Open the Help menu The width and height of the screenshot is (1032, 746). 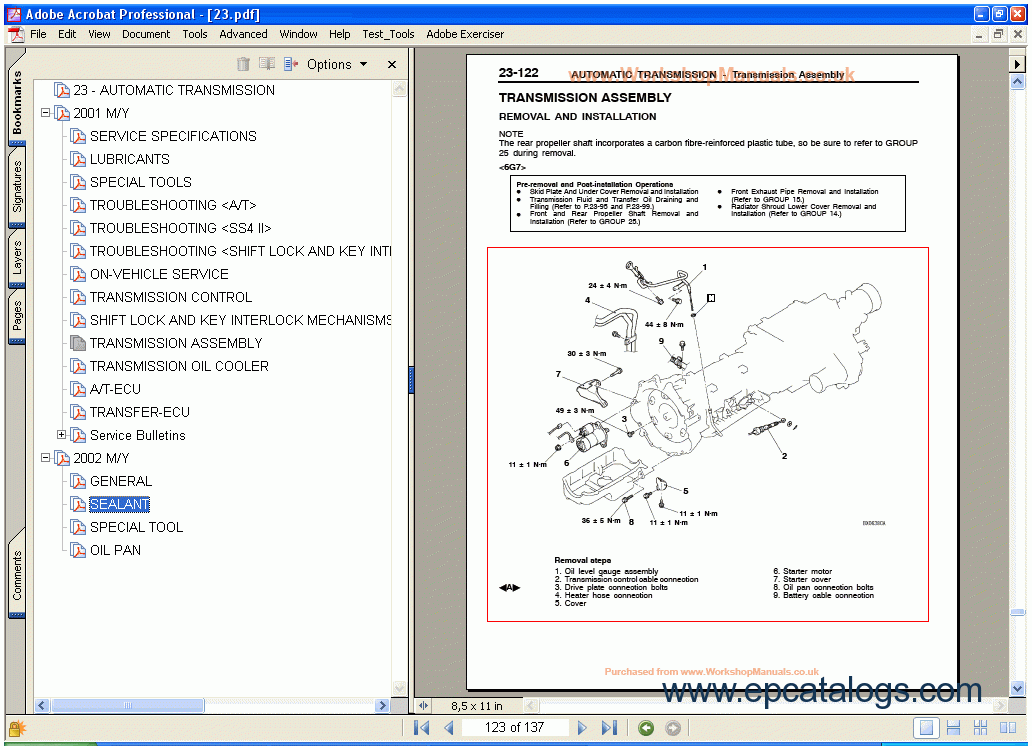point(340,34)
